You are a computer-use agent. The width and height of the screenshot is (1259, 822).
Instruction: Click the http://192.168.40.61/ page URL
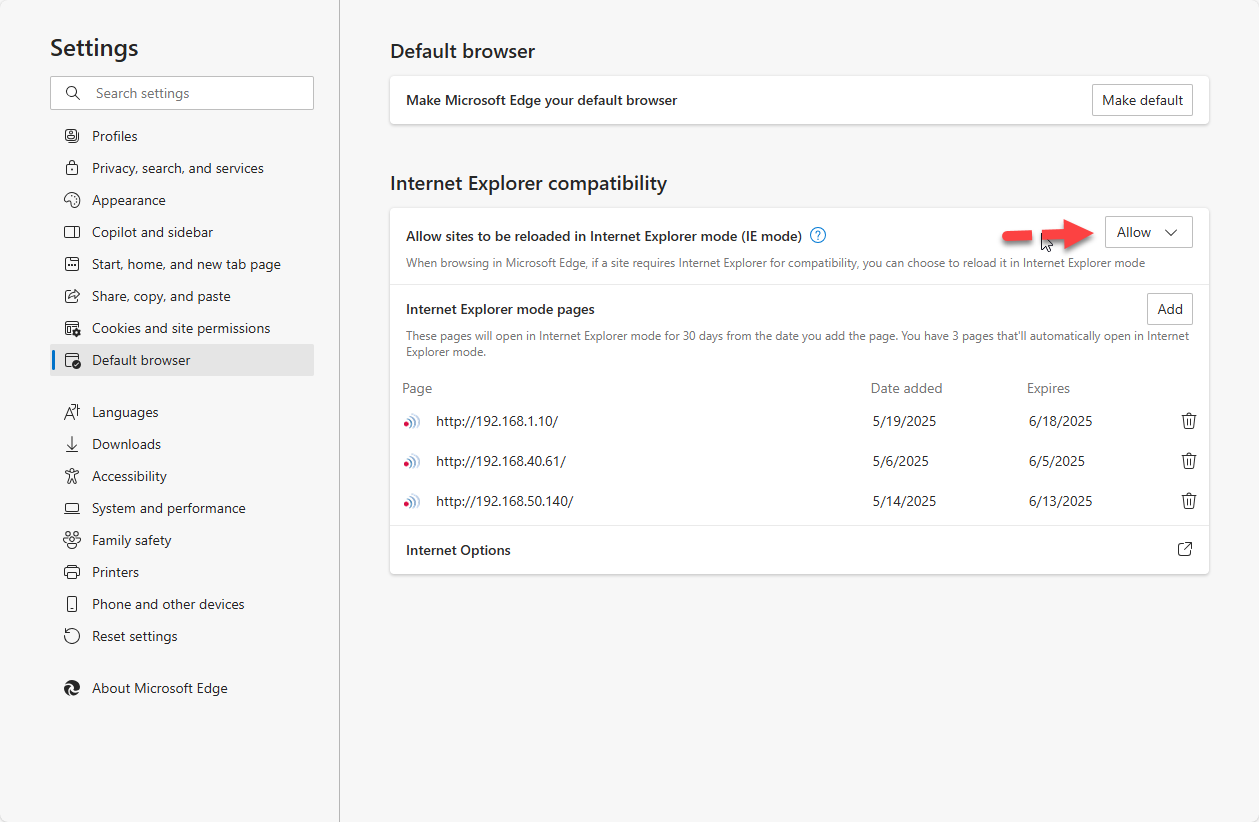tap(501, 461)
